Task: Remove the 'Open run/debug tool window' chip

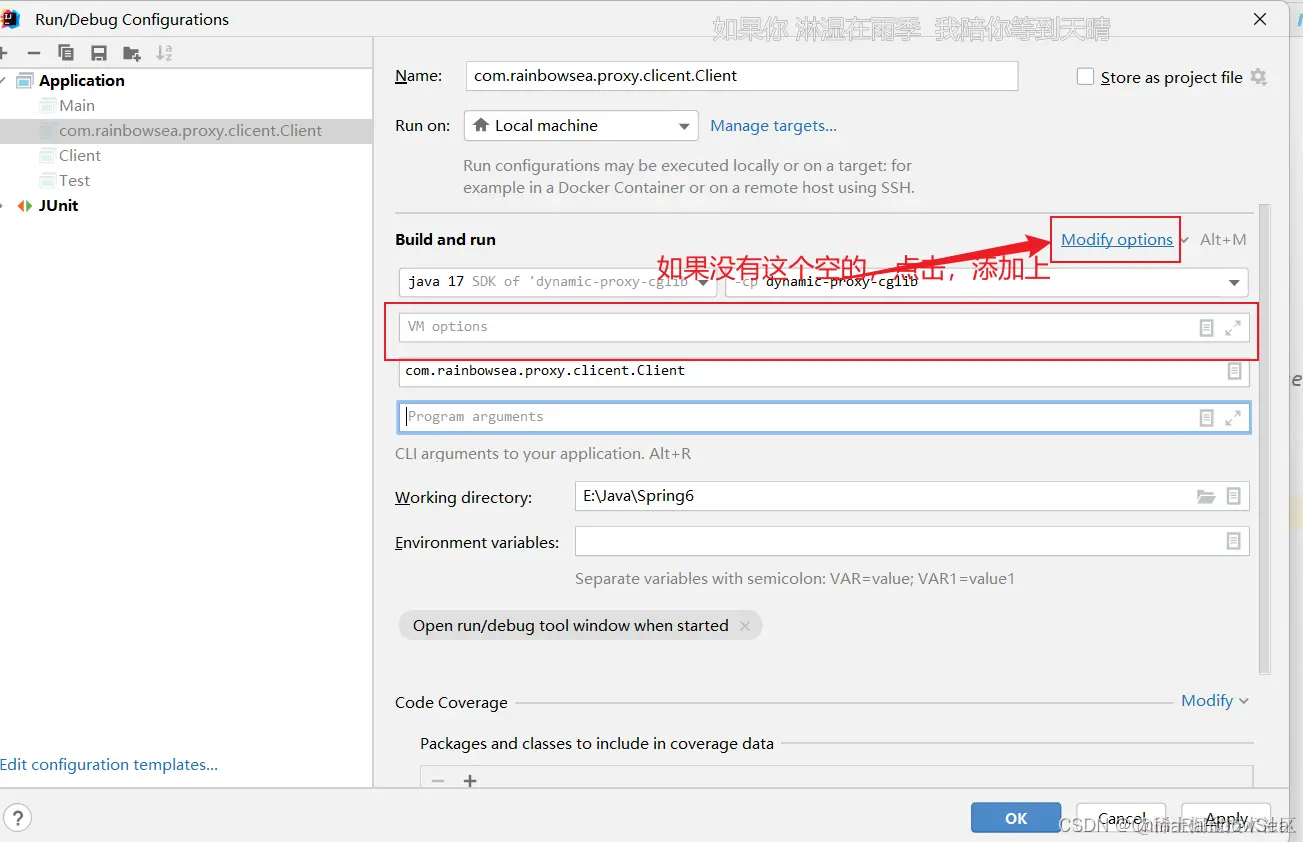Action: pyautogui.click(x=745, y=626)
